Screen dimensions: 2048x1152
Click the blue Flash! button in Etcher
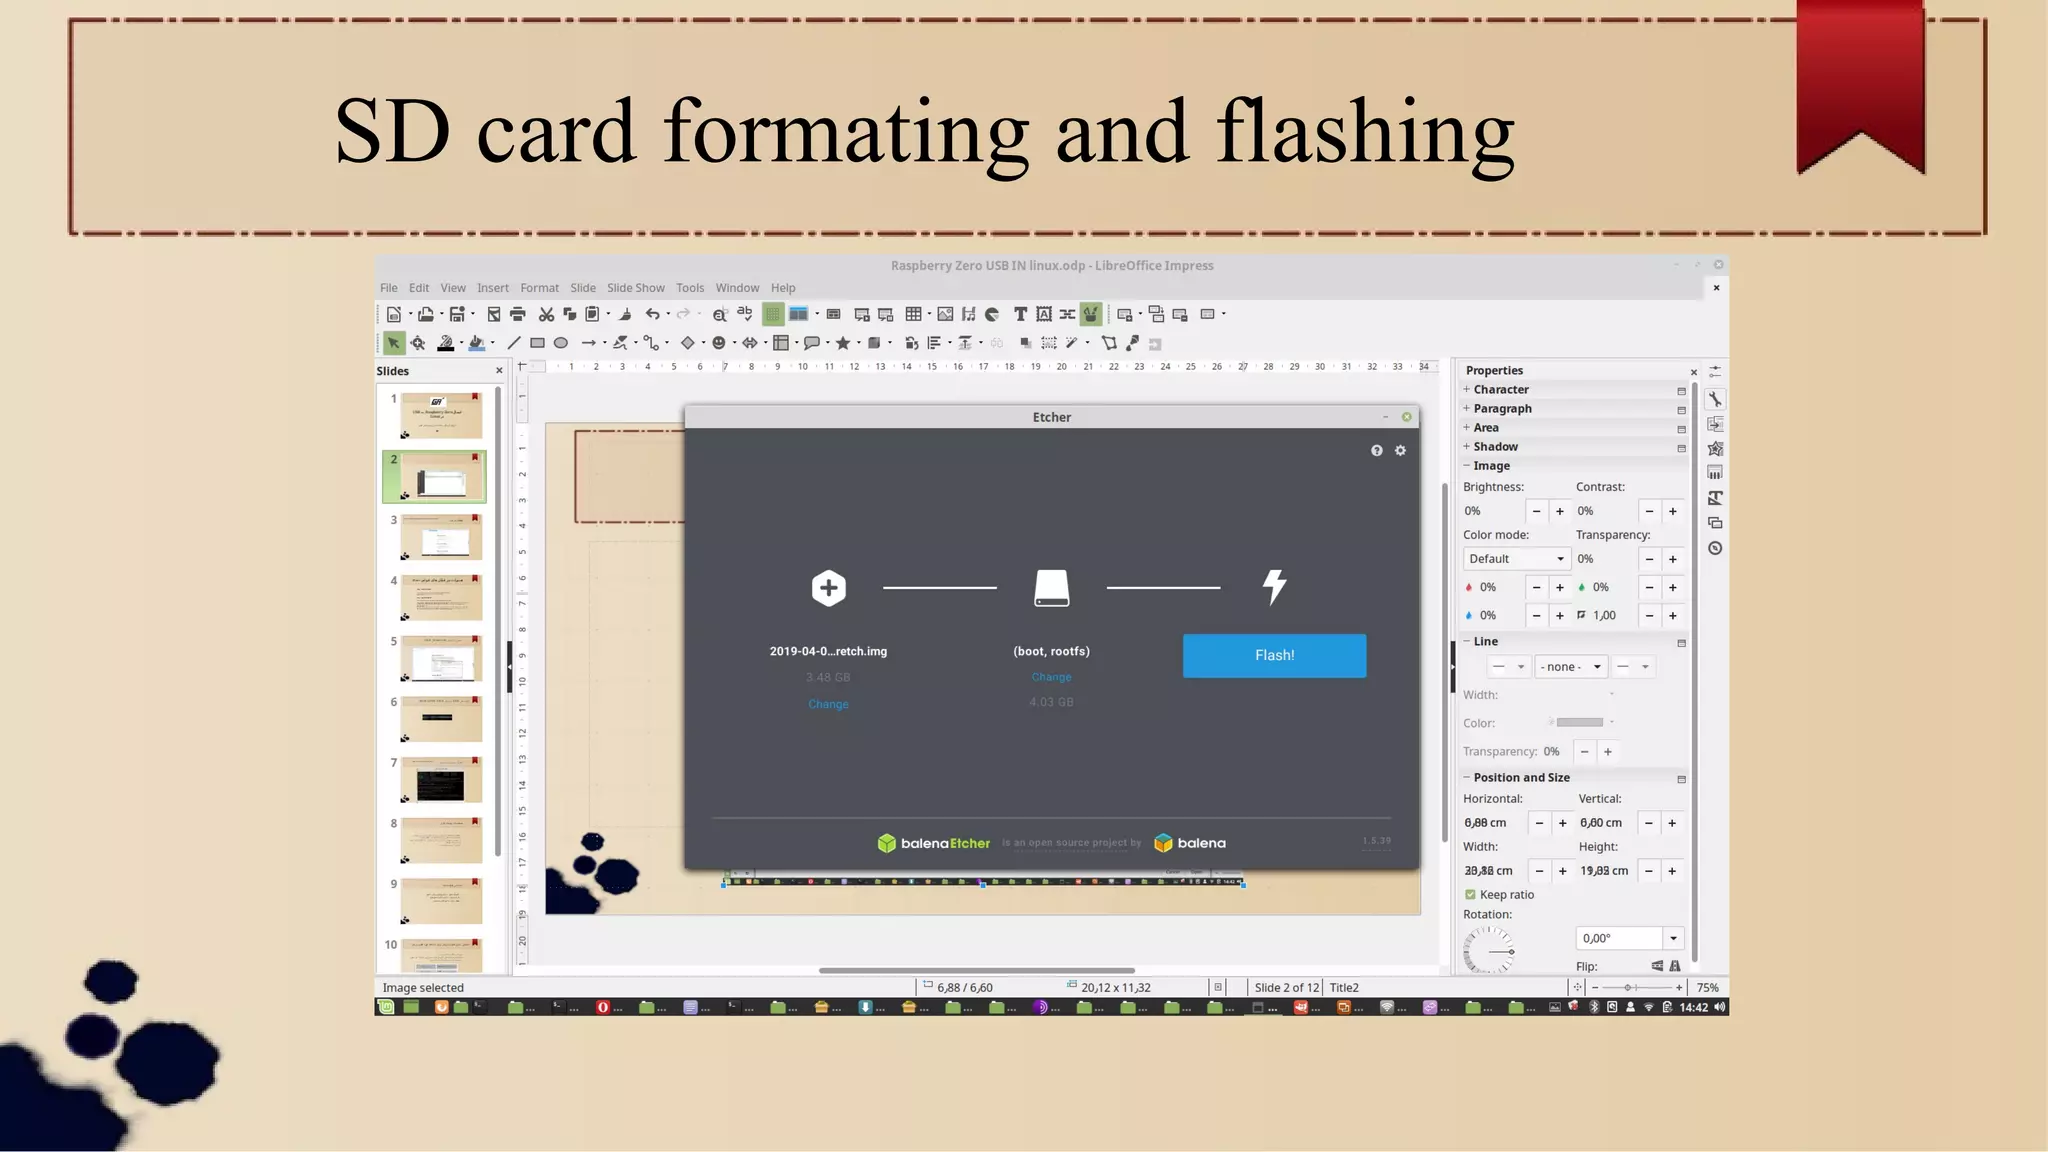(1274, 656)
